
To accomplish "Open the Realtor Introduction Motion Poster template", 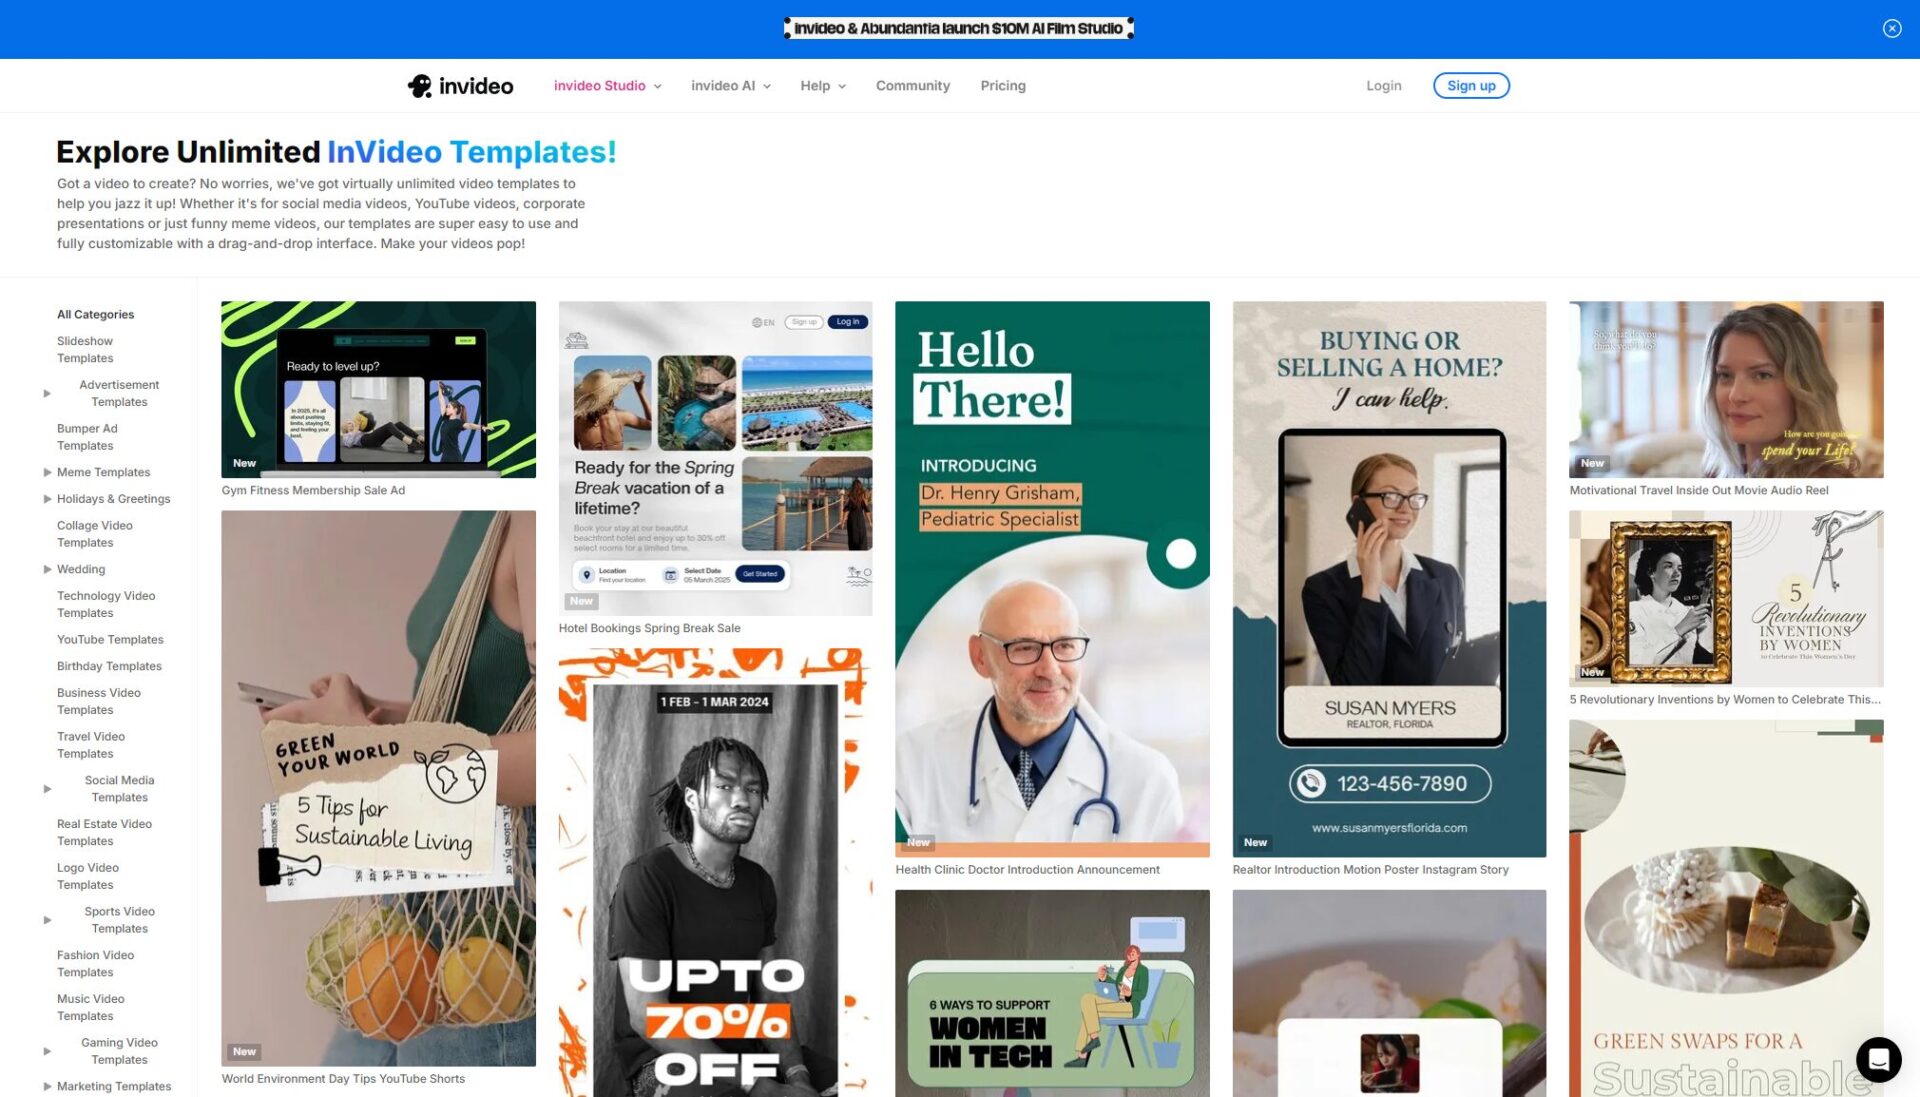I will (x=1388, y=579).
